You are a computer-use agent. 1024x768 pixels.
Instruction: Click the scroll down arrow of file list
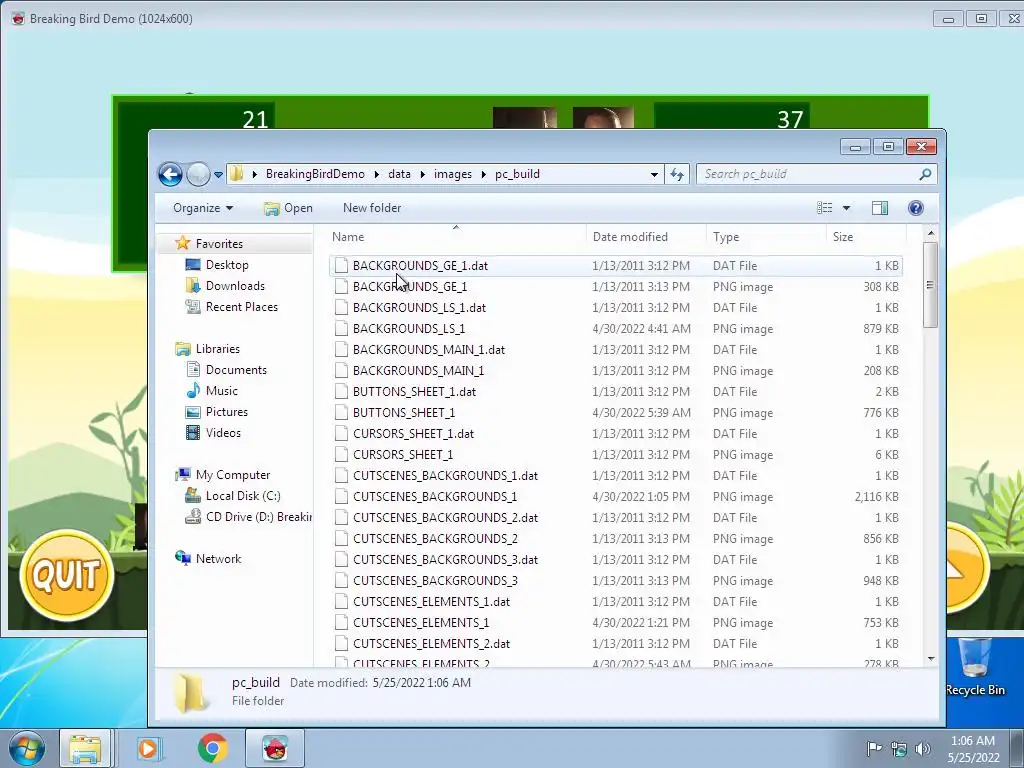pos(931,659)
